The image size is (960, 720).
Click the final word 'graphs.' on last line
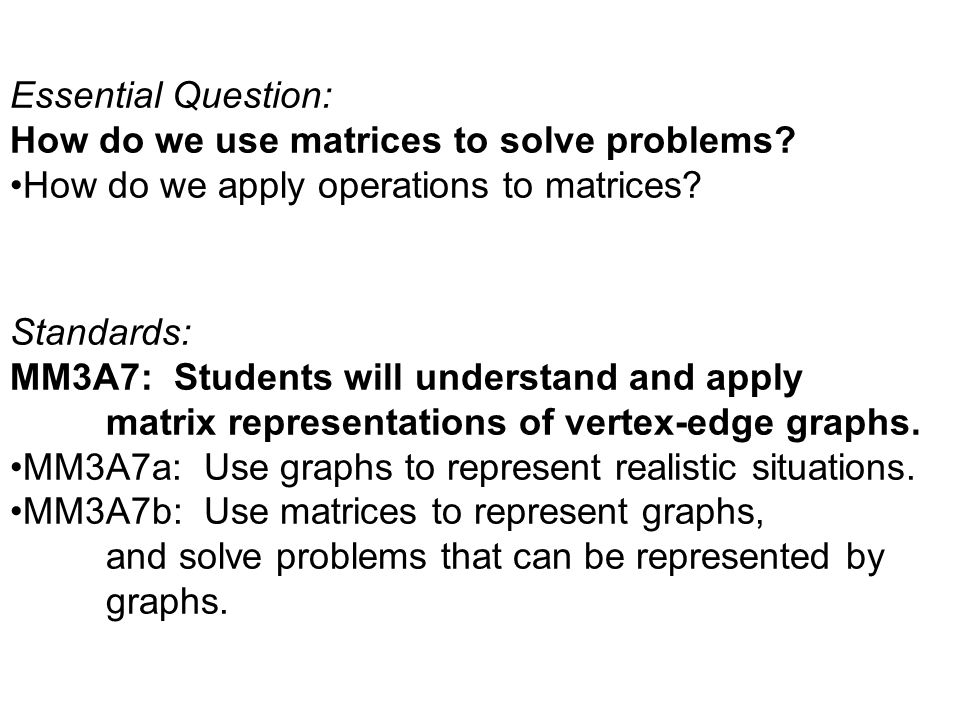click(167, 603)
